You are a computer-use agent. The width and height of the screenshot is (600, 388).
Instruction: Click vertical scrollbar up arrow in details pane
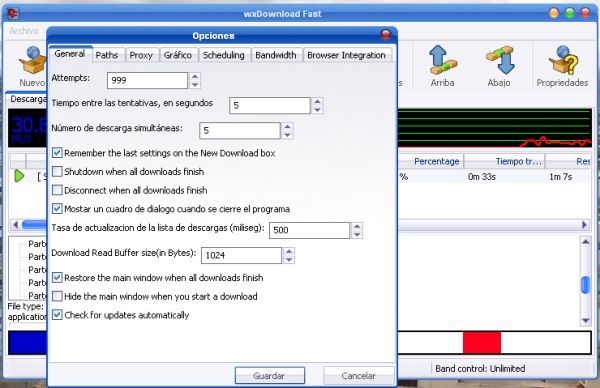tap(585, 241)
